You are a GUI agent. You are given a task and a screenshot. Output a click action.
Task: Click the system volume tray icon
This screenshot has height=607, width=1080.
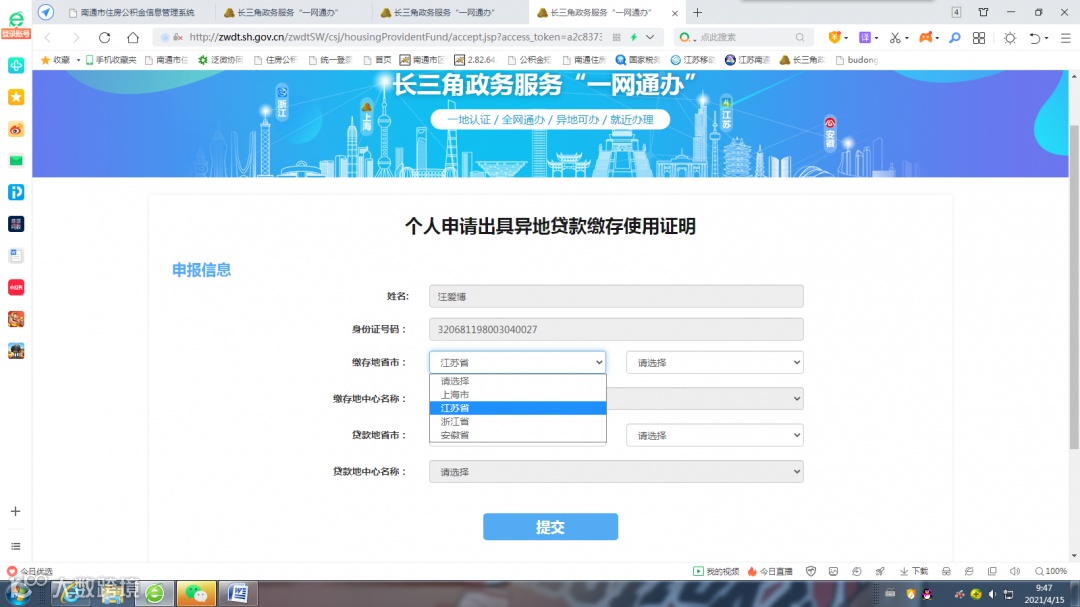992,594
